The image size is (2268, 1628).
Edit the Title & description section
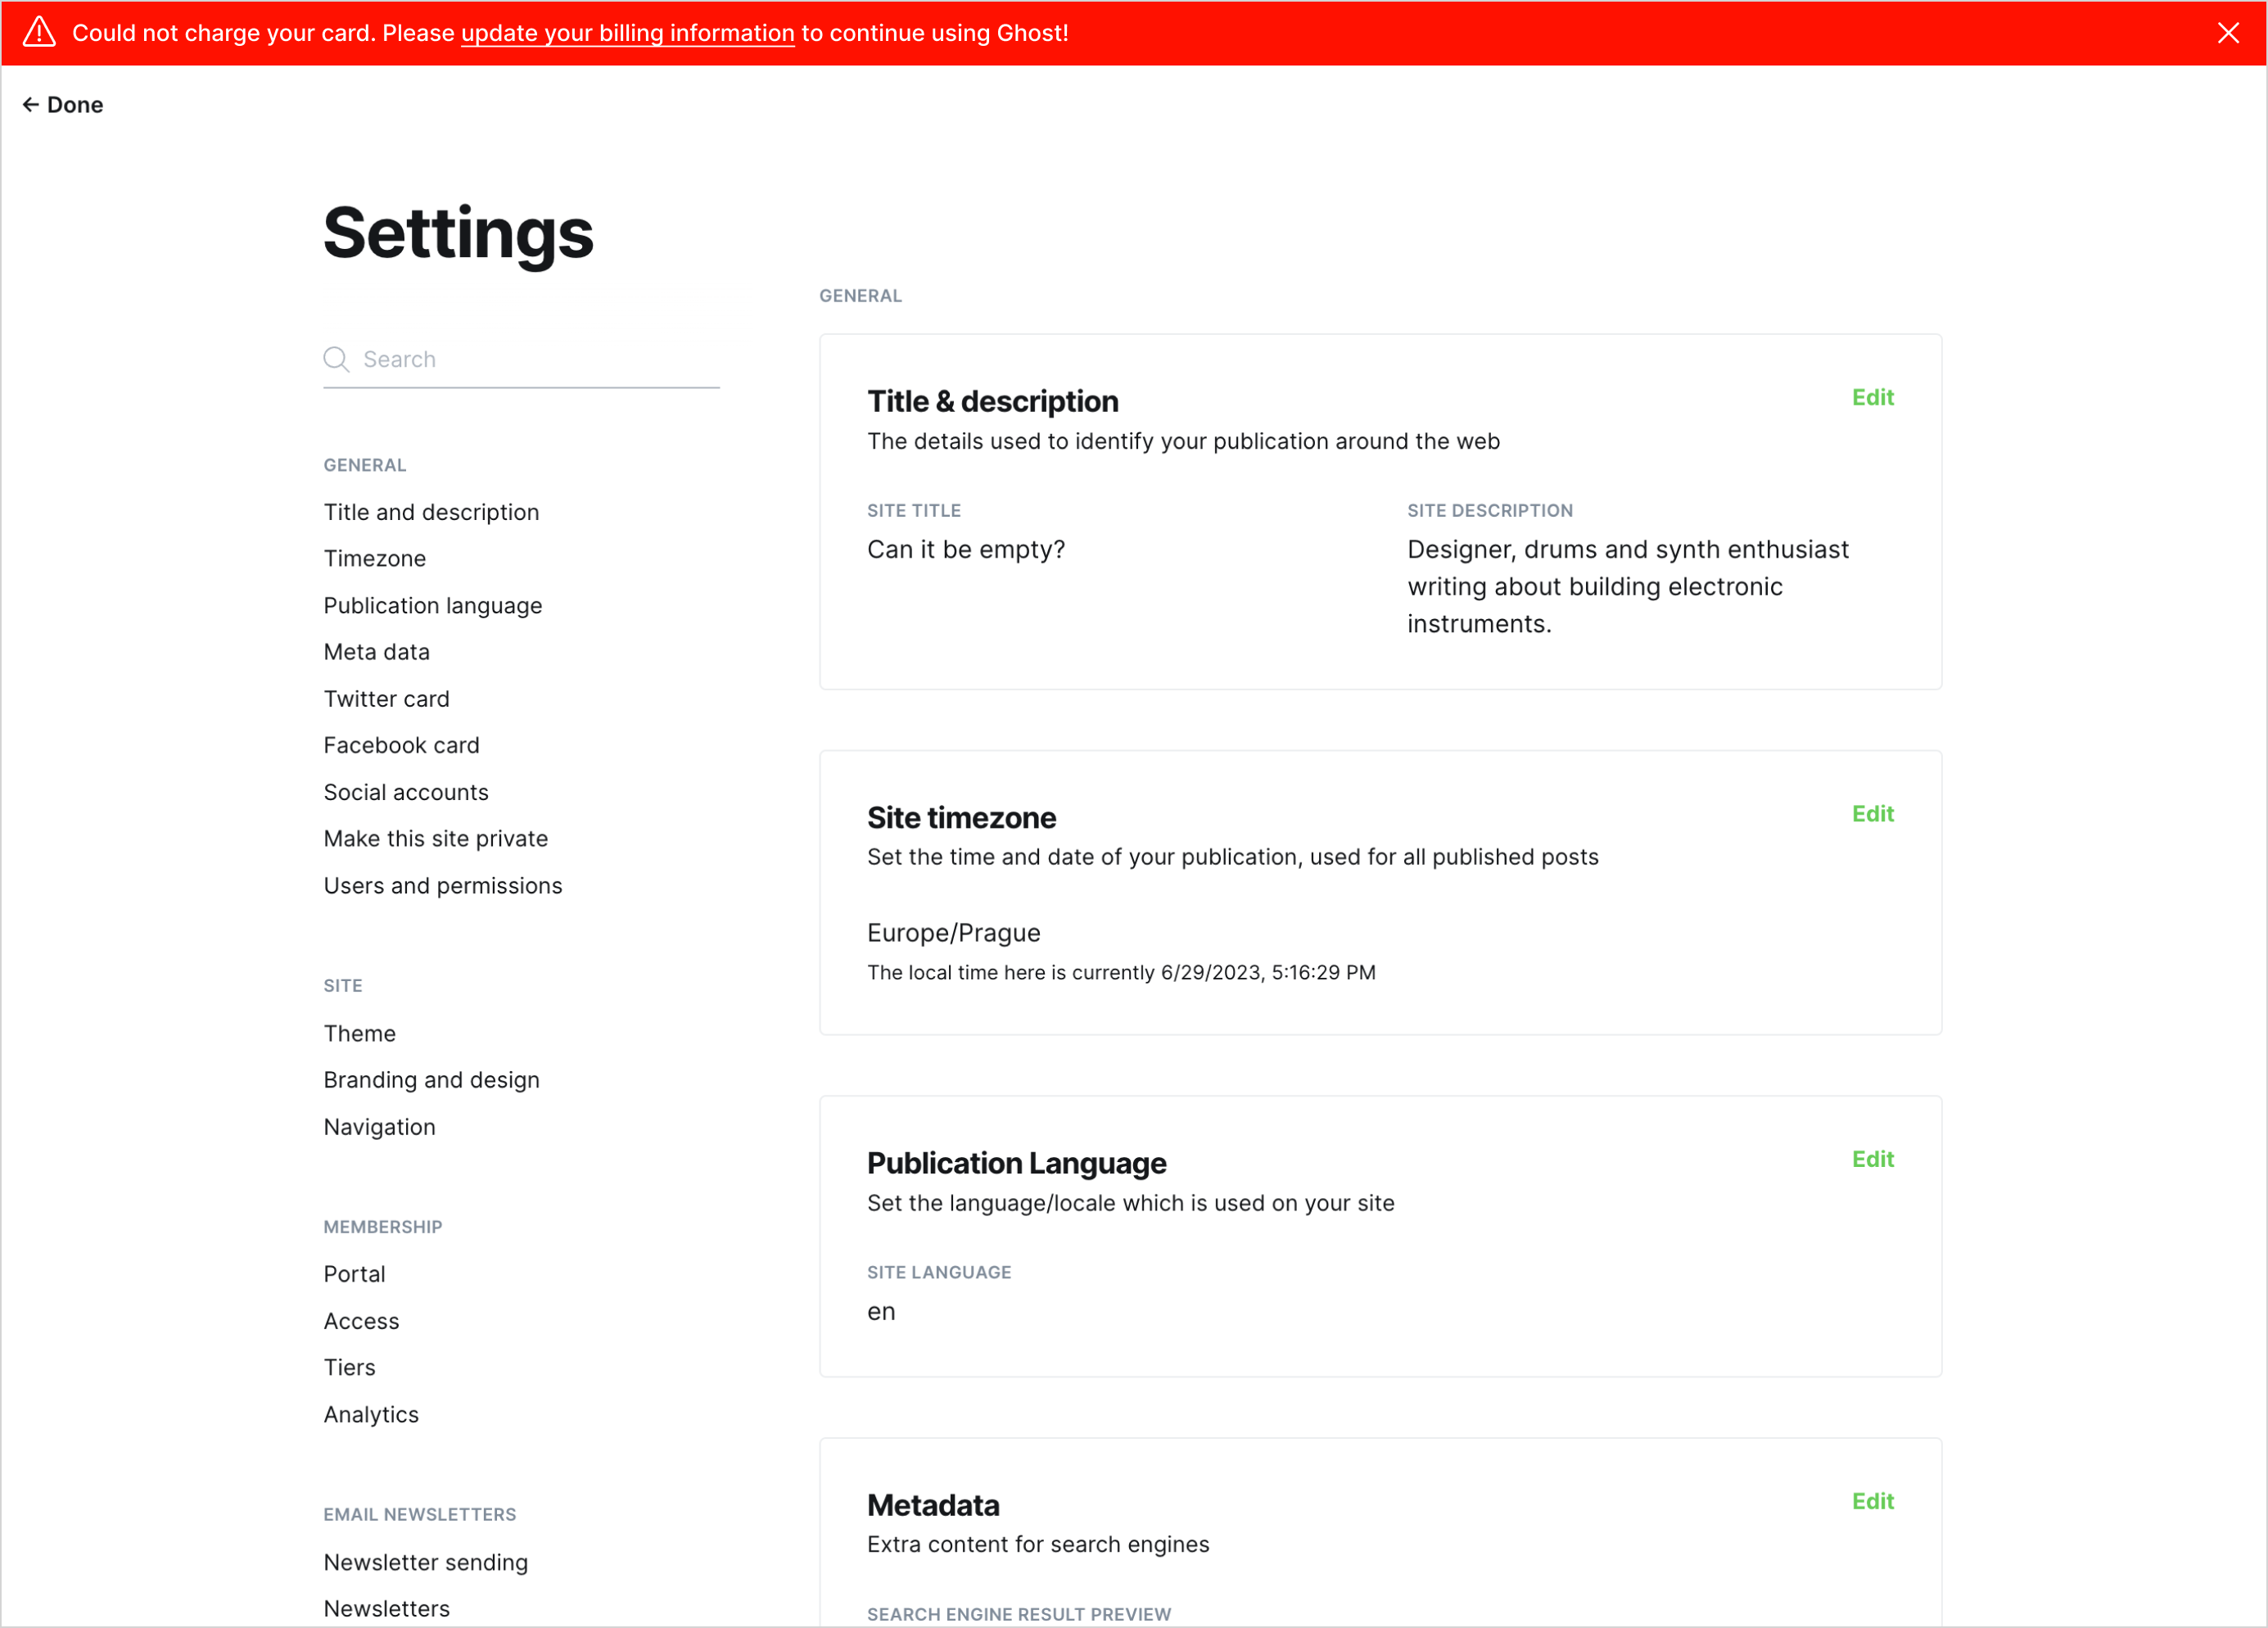[1872, 397]
